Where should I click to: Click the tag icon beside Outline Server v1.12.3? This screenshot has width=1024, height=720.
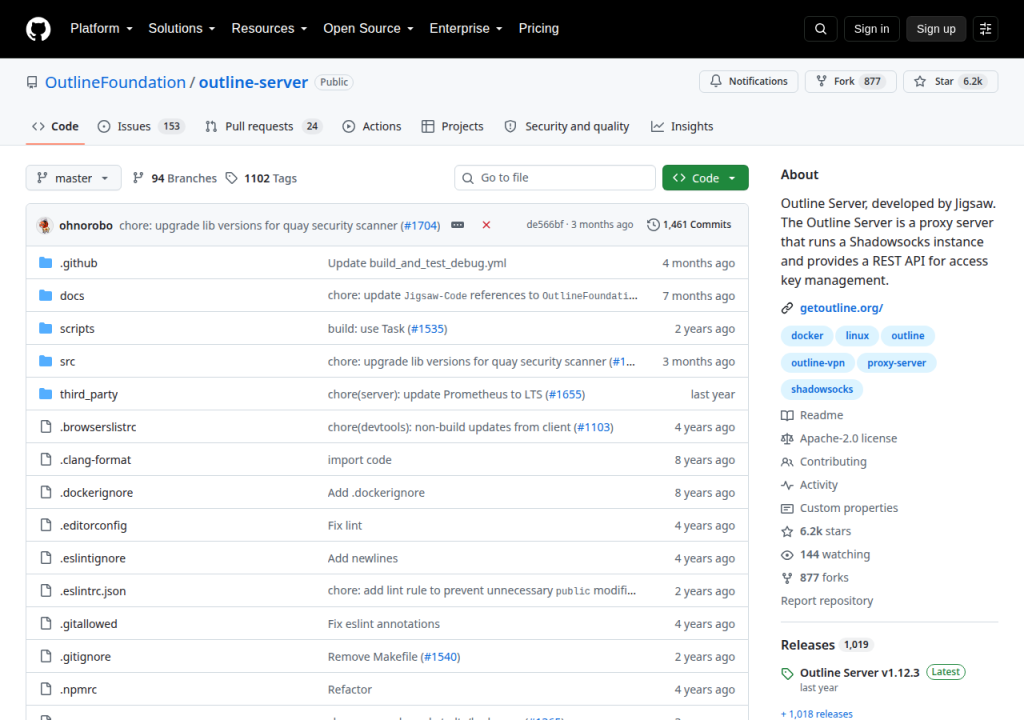[787, 674]
